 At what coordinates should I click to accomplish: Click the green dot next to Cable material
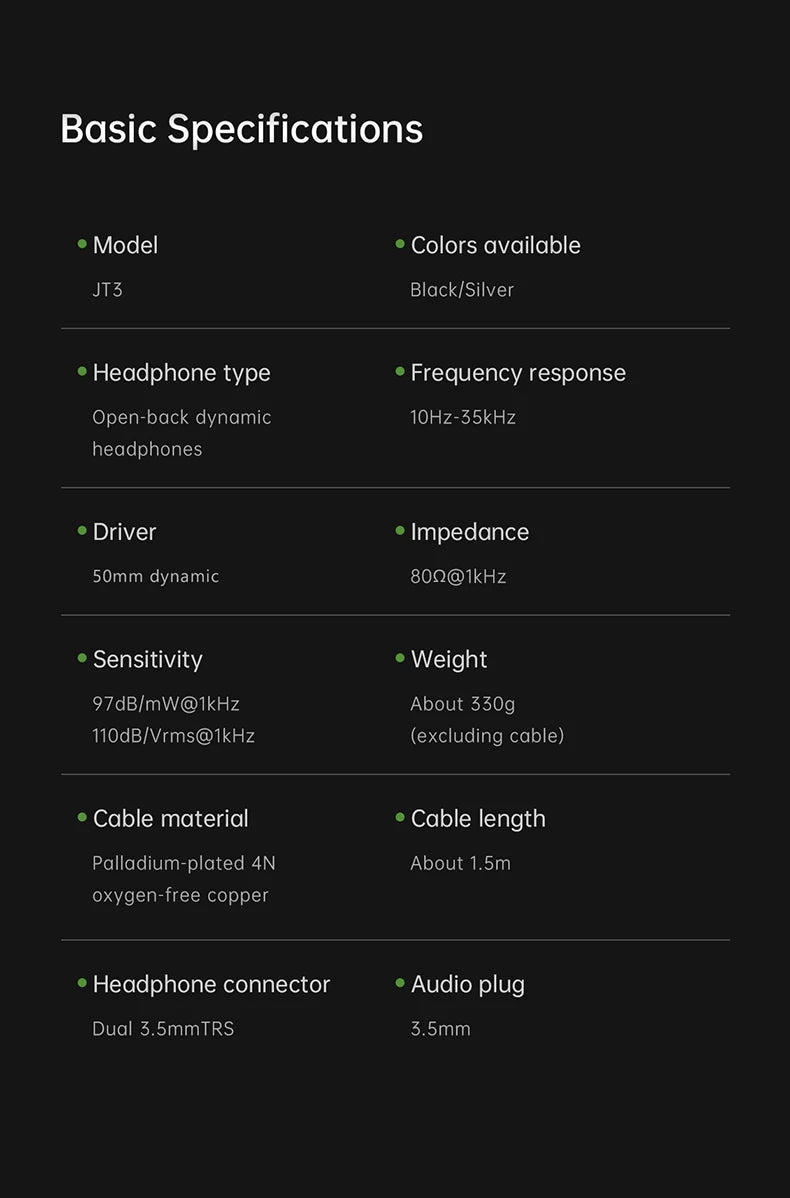[82, 817]
